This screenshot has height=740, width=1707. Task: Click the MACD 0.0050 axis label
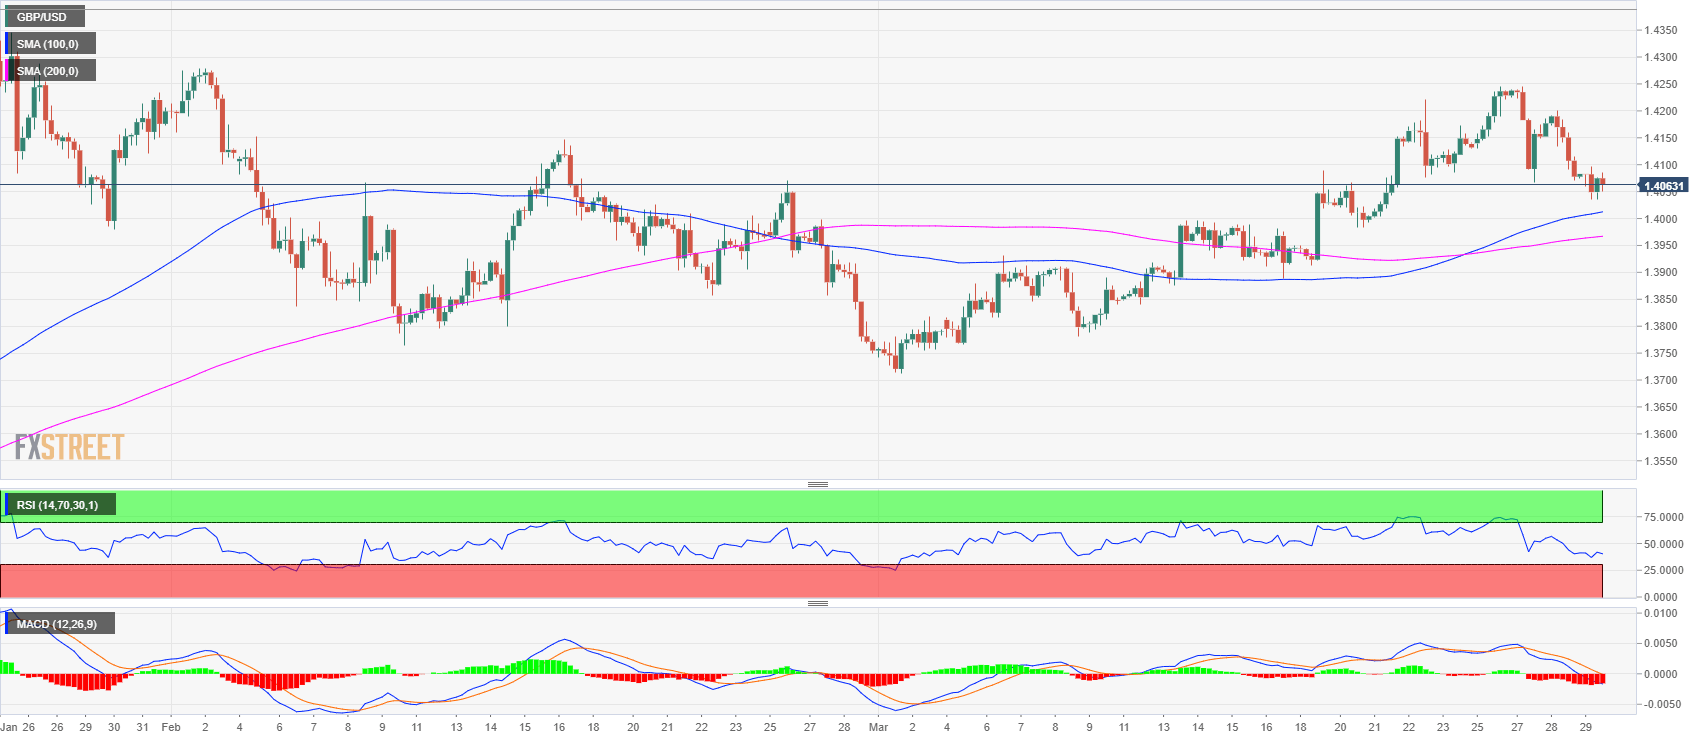(1661, 644)
